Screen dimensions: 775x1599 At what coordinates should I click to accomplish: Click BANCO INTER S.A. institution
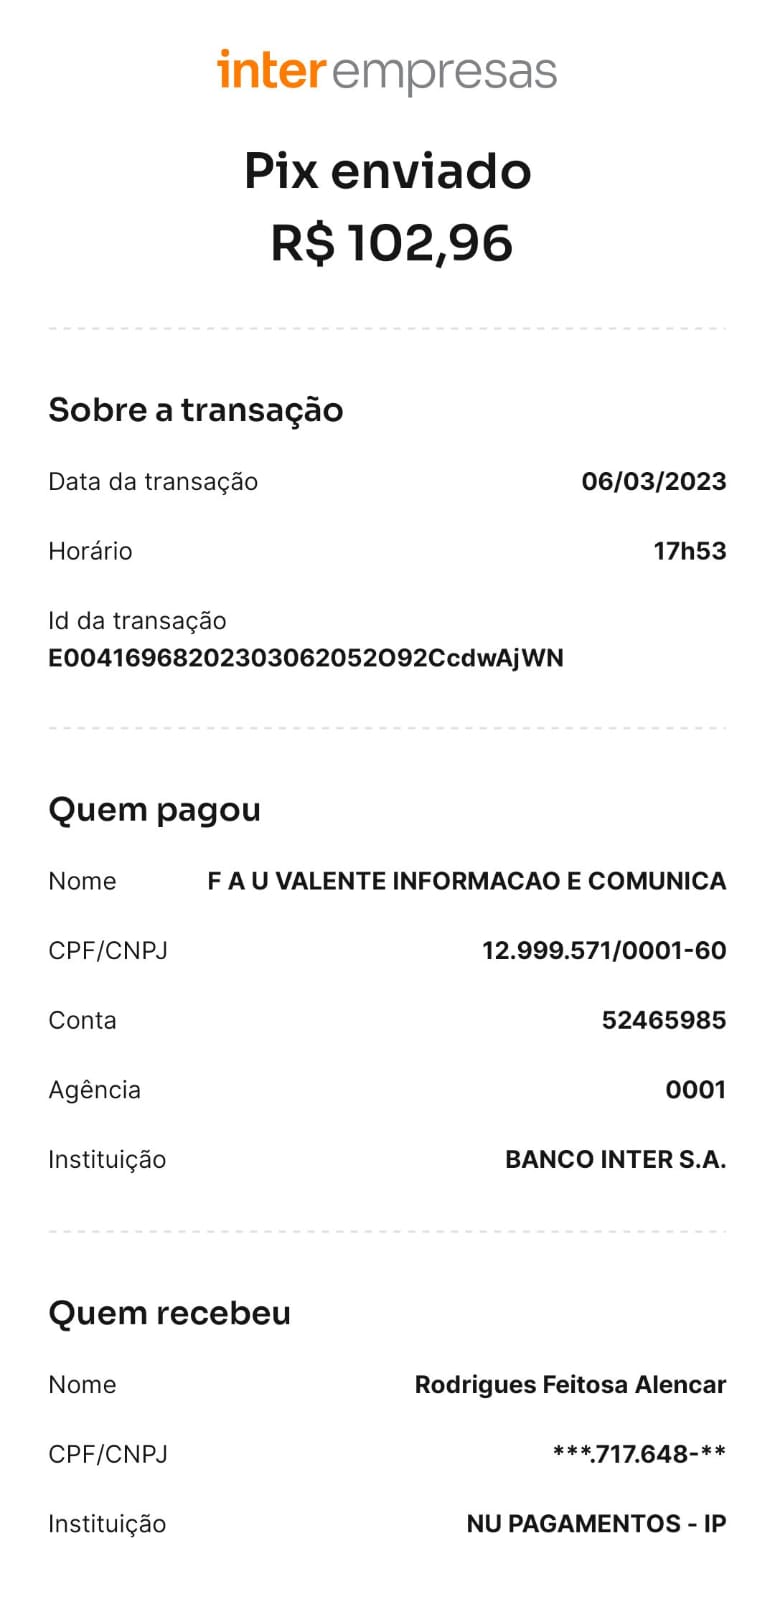click(616, 1160)
